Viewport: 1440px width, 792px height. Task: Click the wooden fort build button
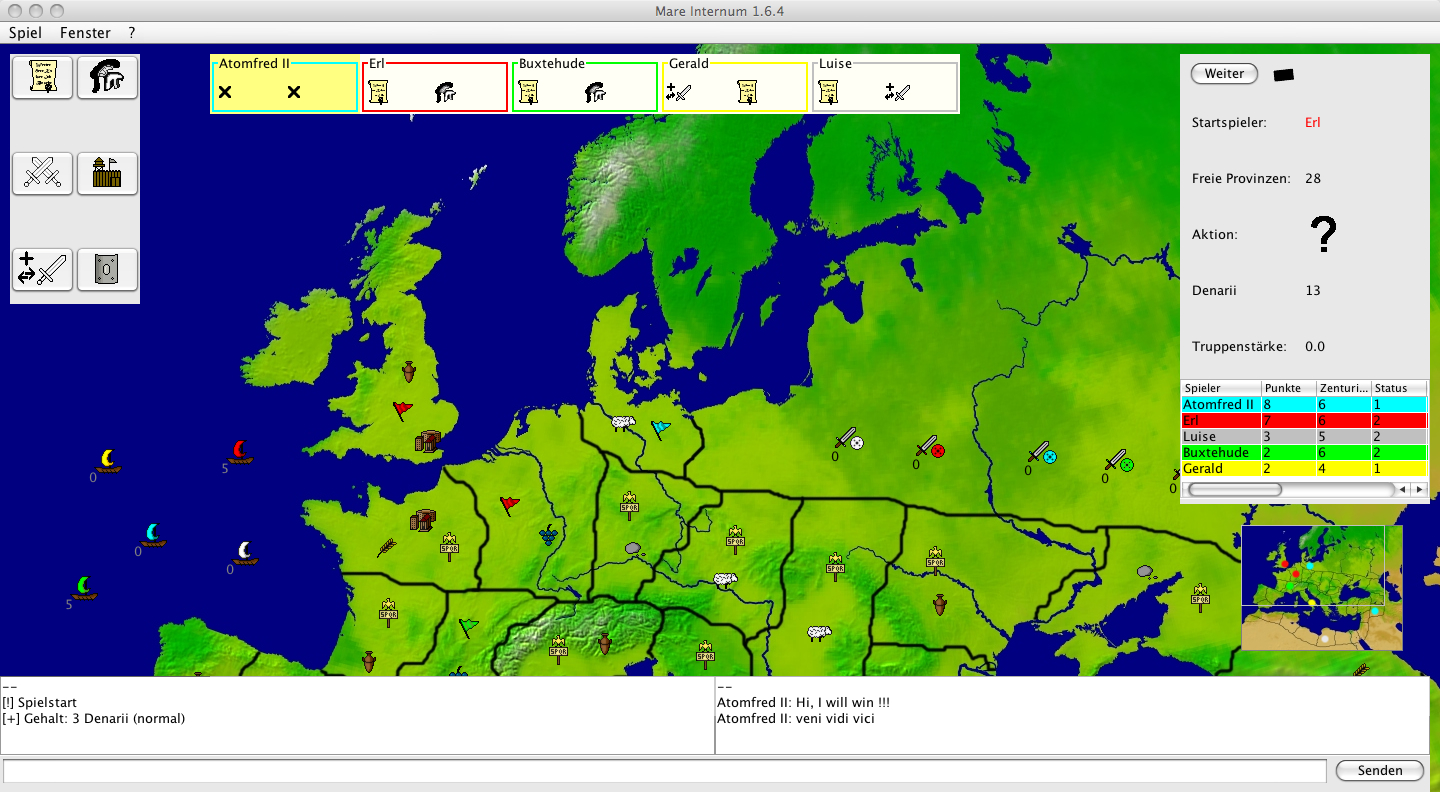pos(107,173)
